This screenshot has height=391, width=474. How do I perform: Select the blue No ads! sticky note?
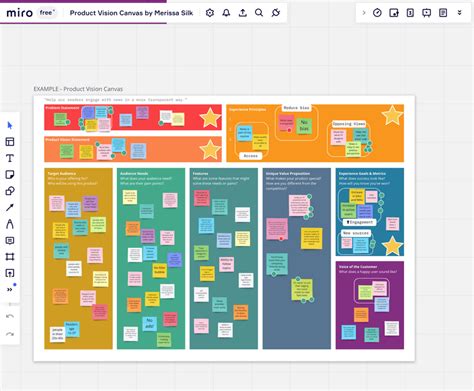(x=149, y=323)
